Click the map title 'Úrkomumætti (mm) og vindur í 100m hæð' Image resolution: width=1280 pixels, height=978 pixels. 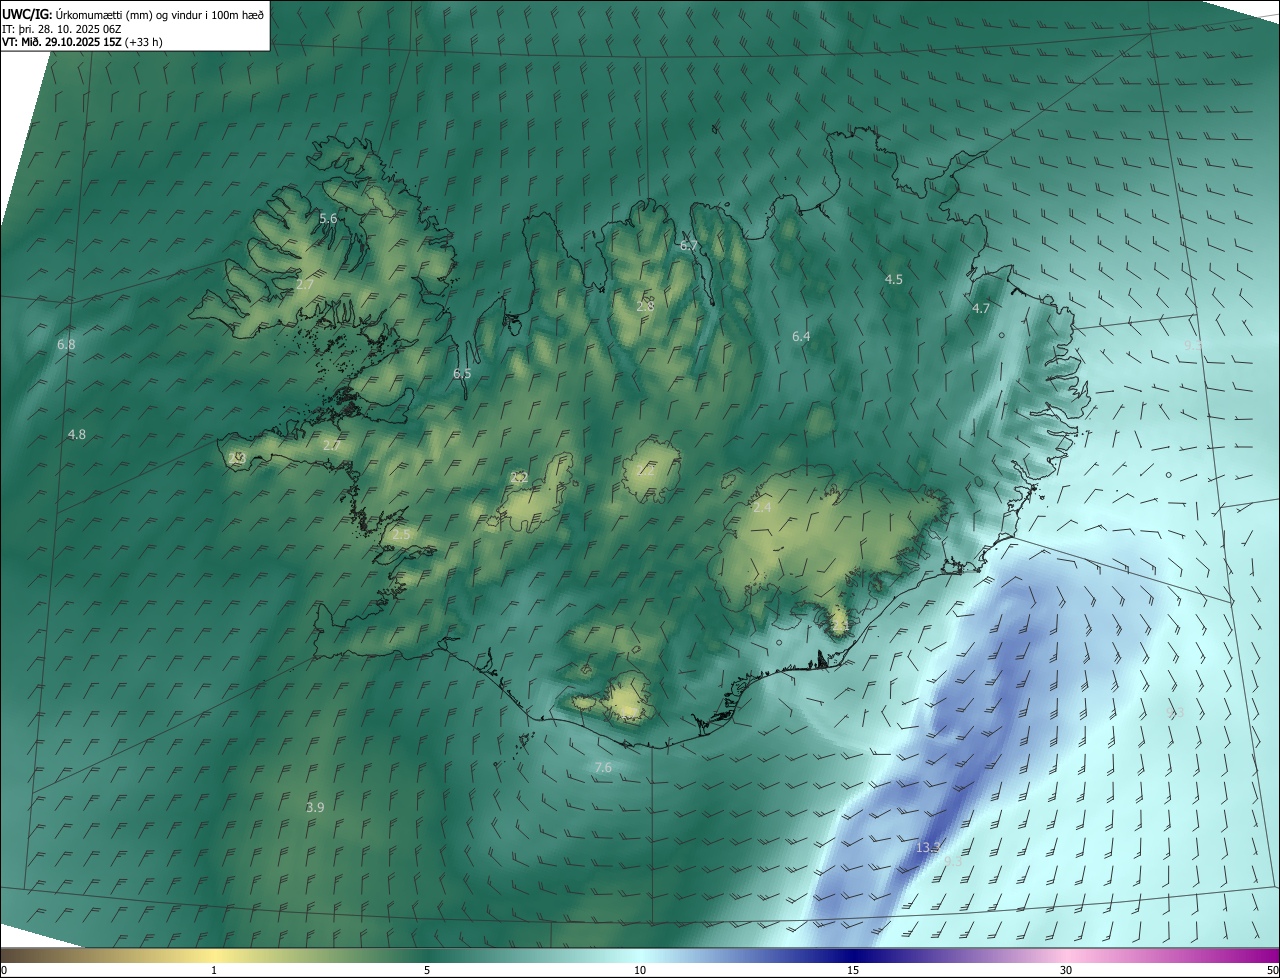pyautogui.click(x=160, y=14)
